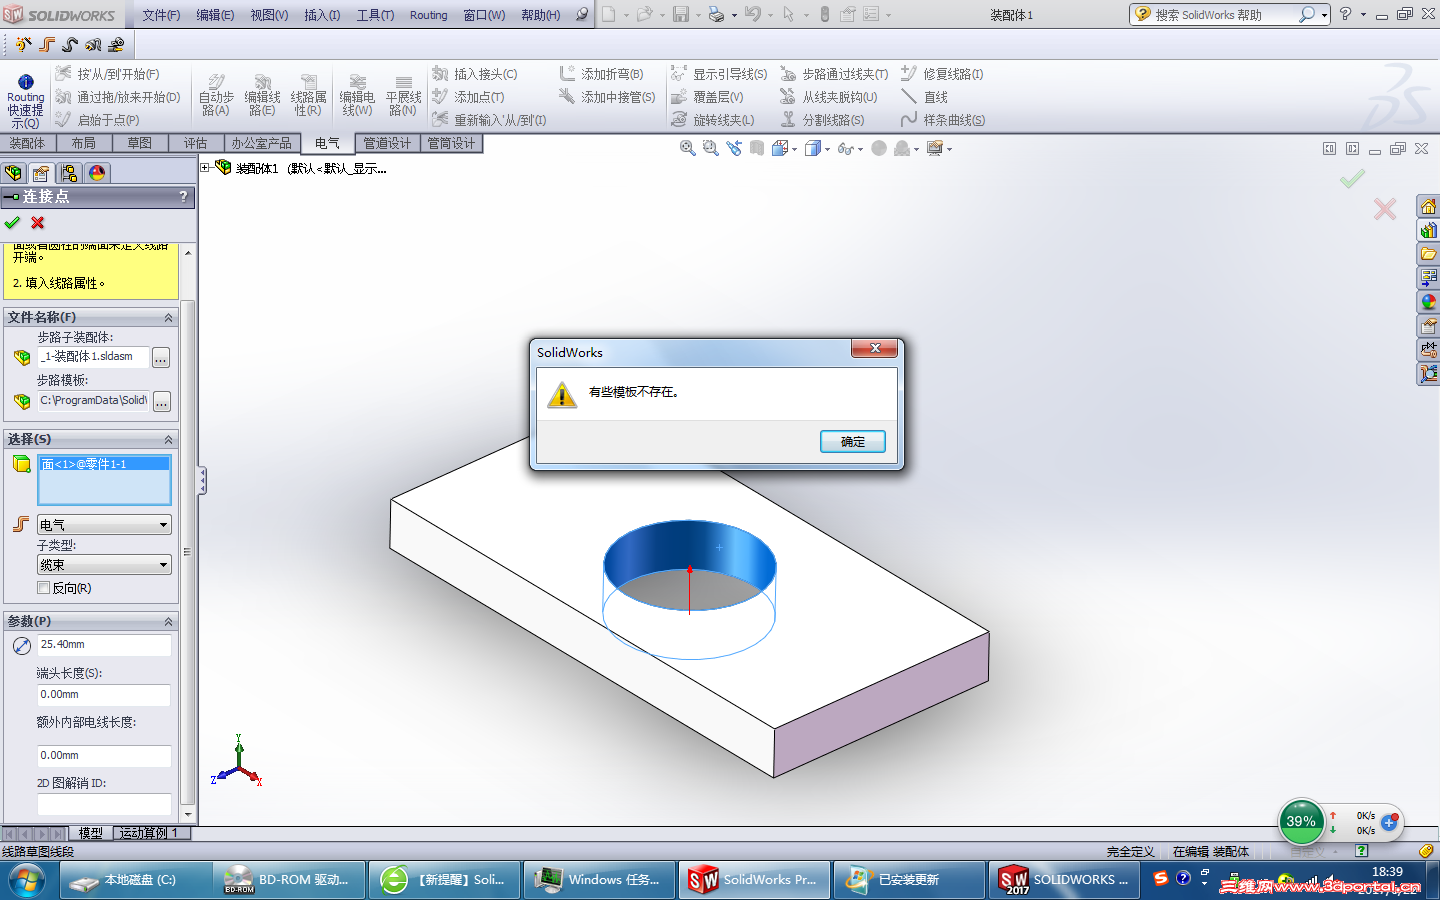Click Zoom to Area icon
1440x900 pixels.
[x=711, y=148]
